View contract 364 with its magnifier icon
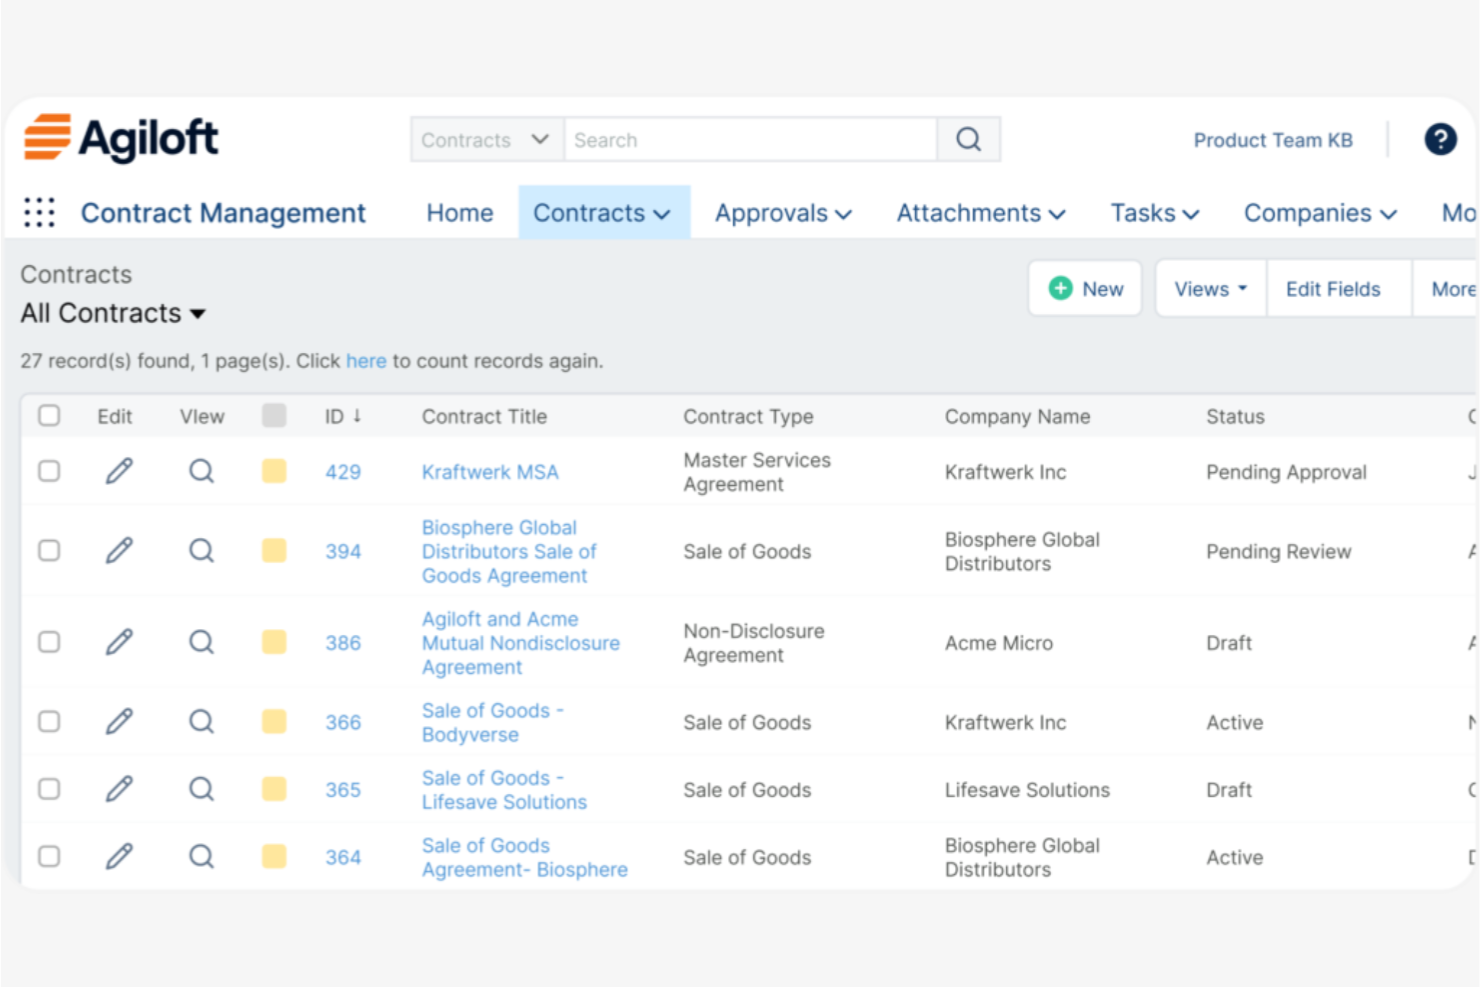The image size is (1480, 987). [201, 856]
